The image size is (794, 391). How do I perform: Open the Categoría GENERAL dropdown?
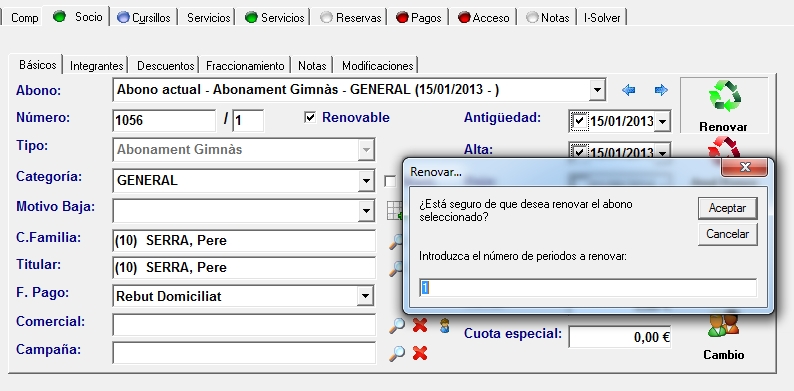tap(366, 181)
